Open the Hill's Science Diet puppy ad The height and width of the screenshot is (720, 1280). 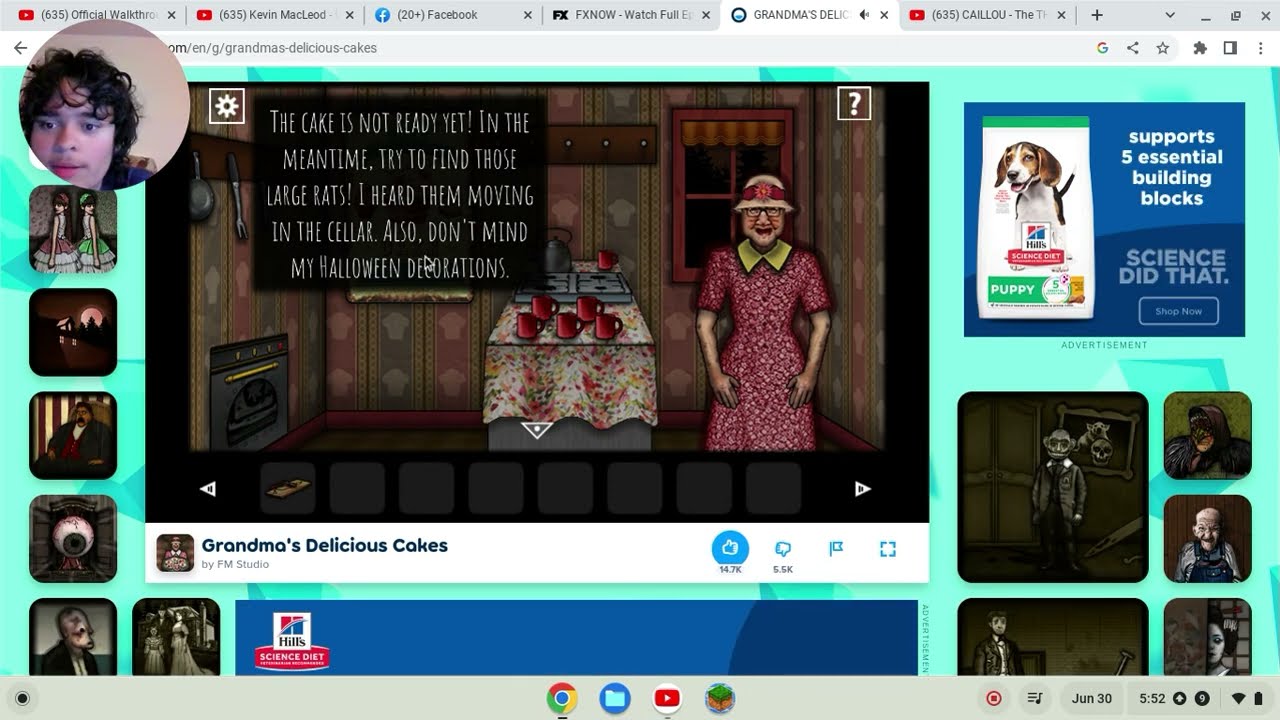click(x=1104, y=219)
